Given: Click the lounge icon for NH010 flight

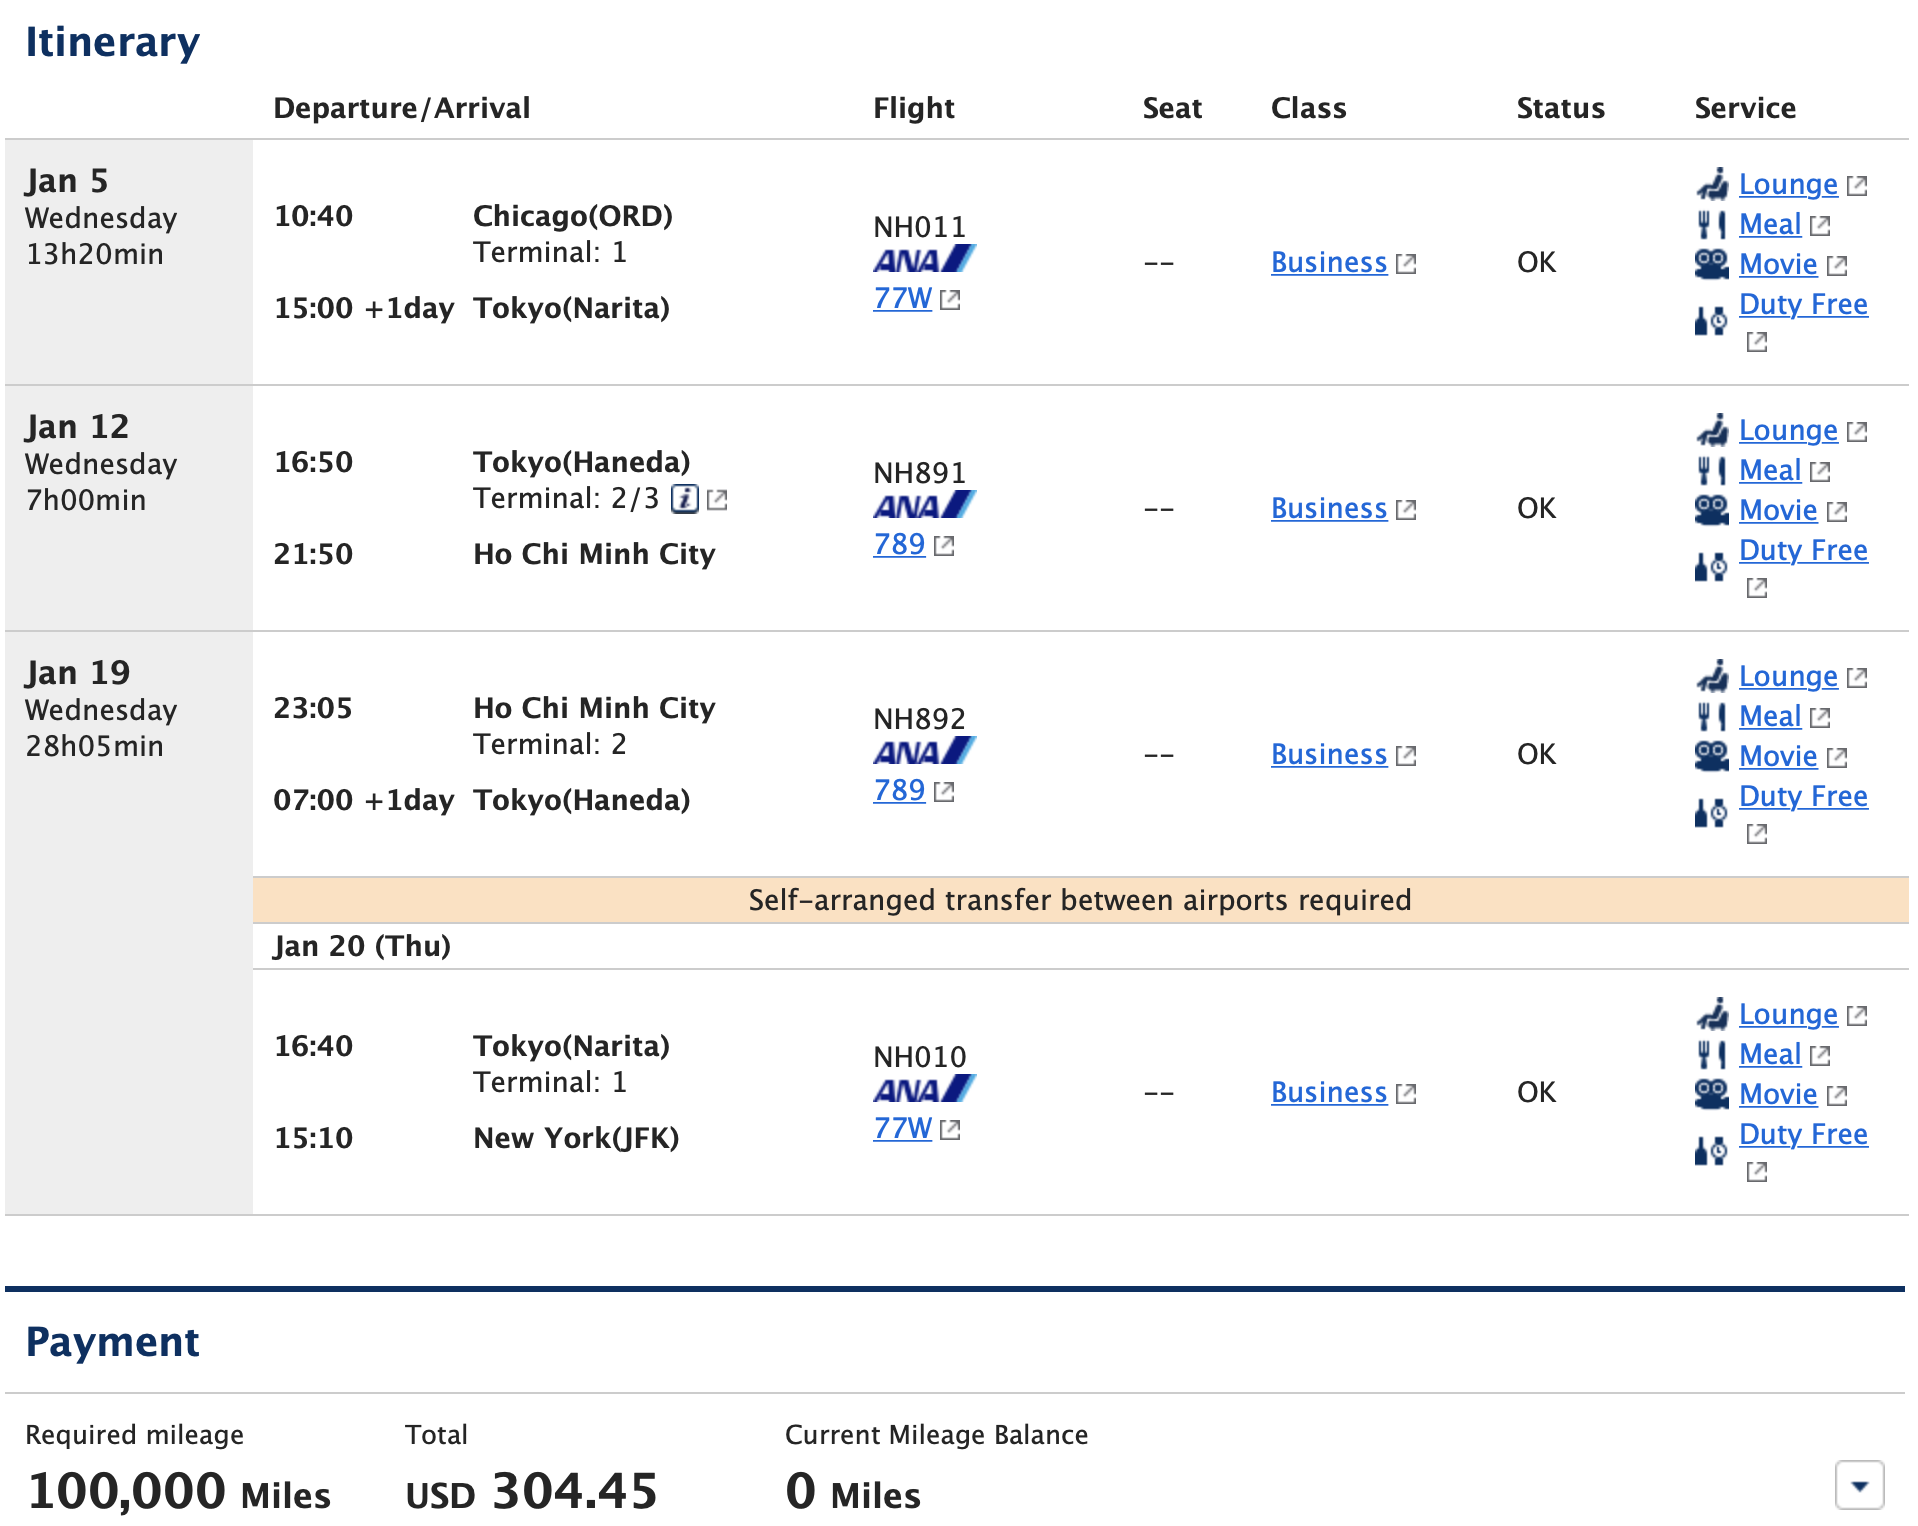Looking at the screenshot, I should tap(1712, 1014).
